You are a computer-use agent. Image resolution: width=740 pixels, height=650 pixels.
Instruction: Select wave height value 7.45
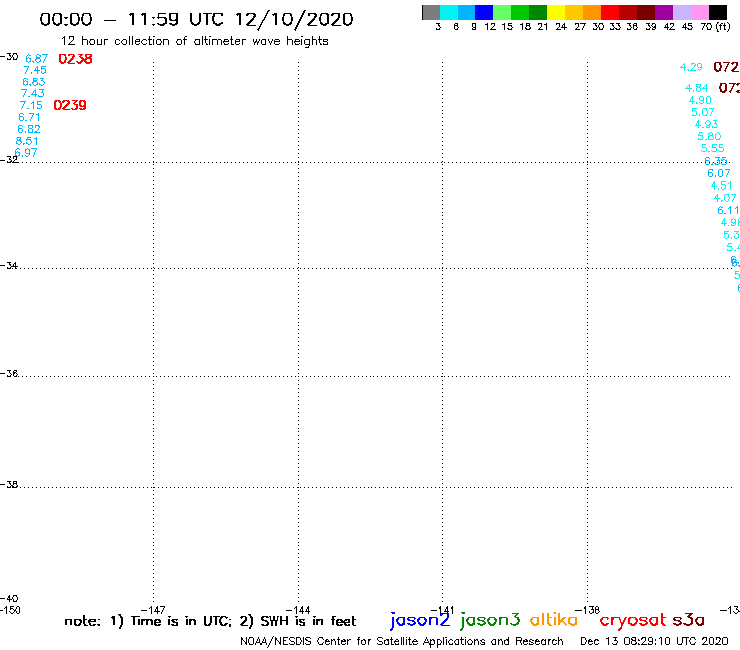[35, 70]
